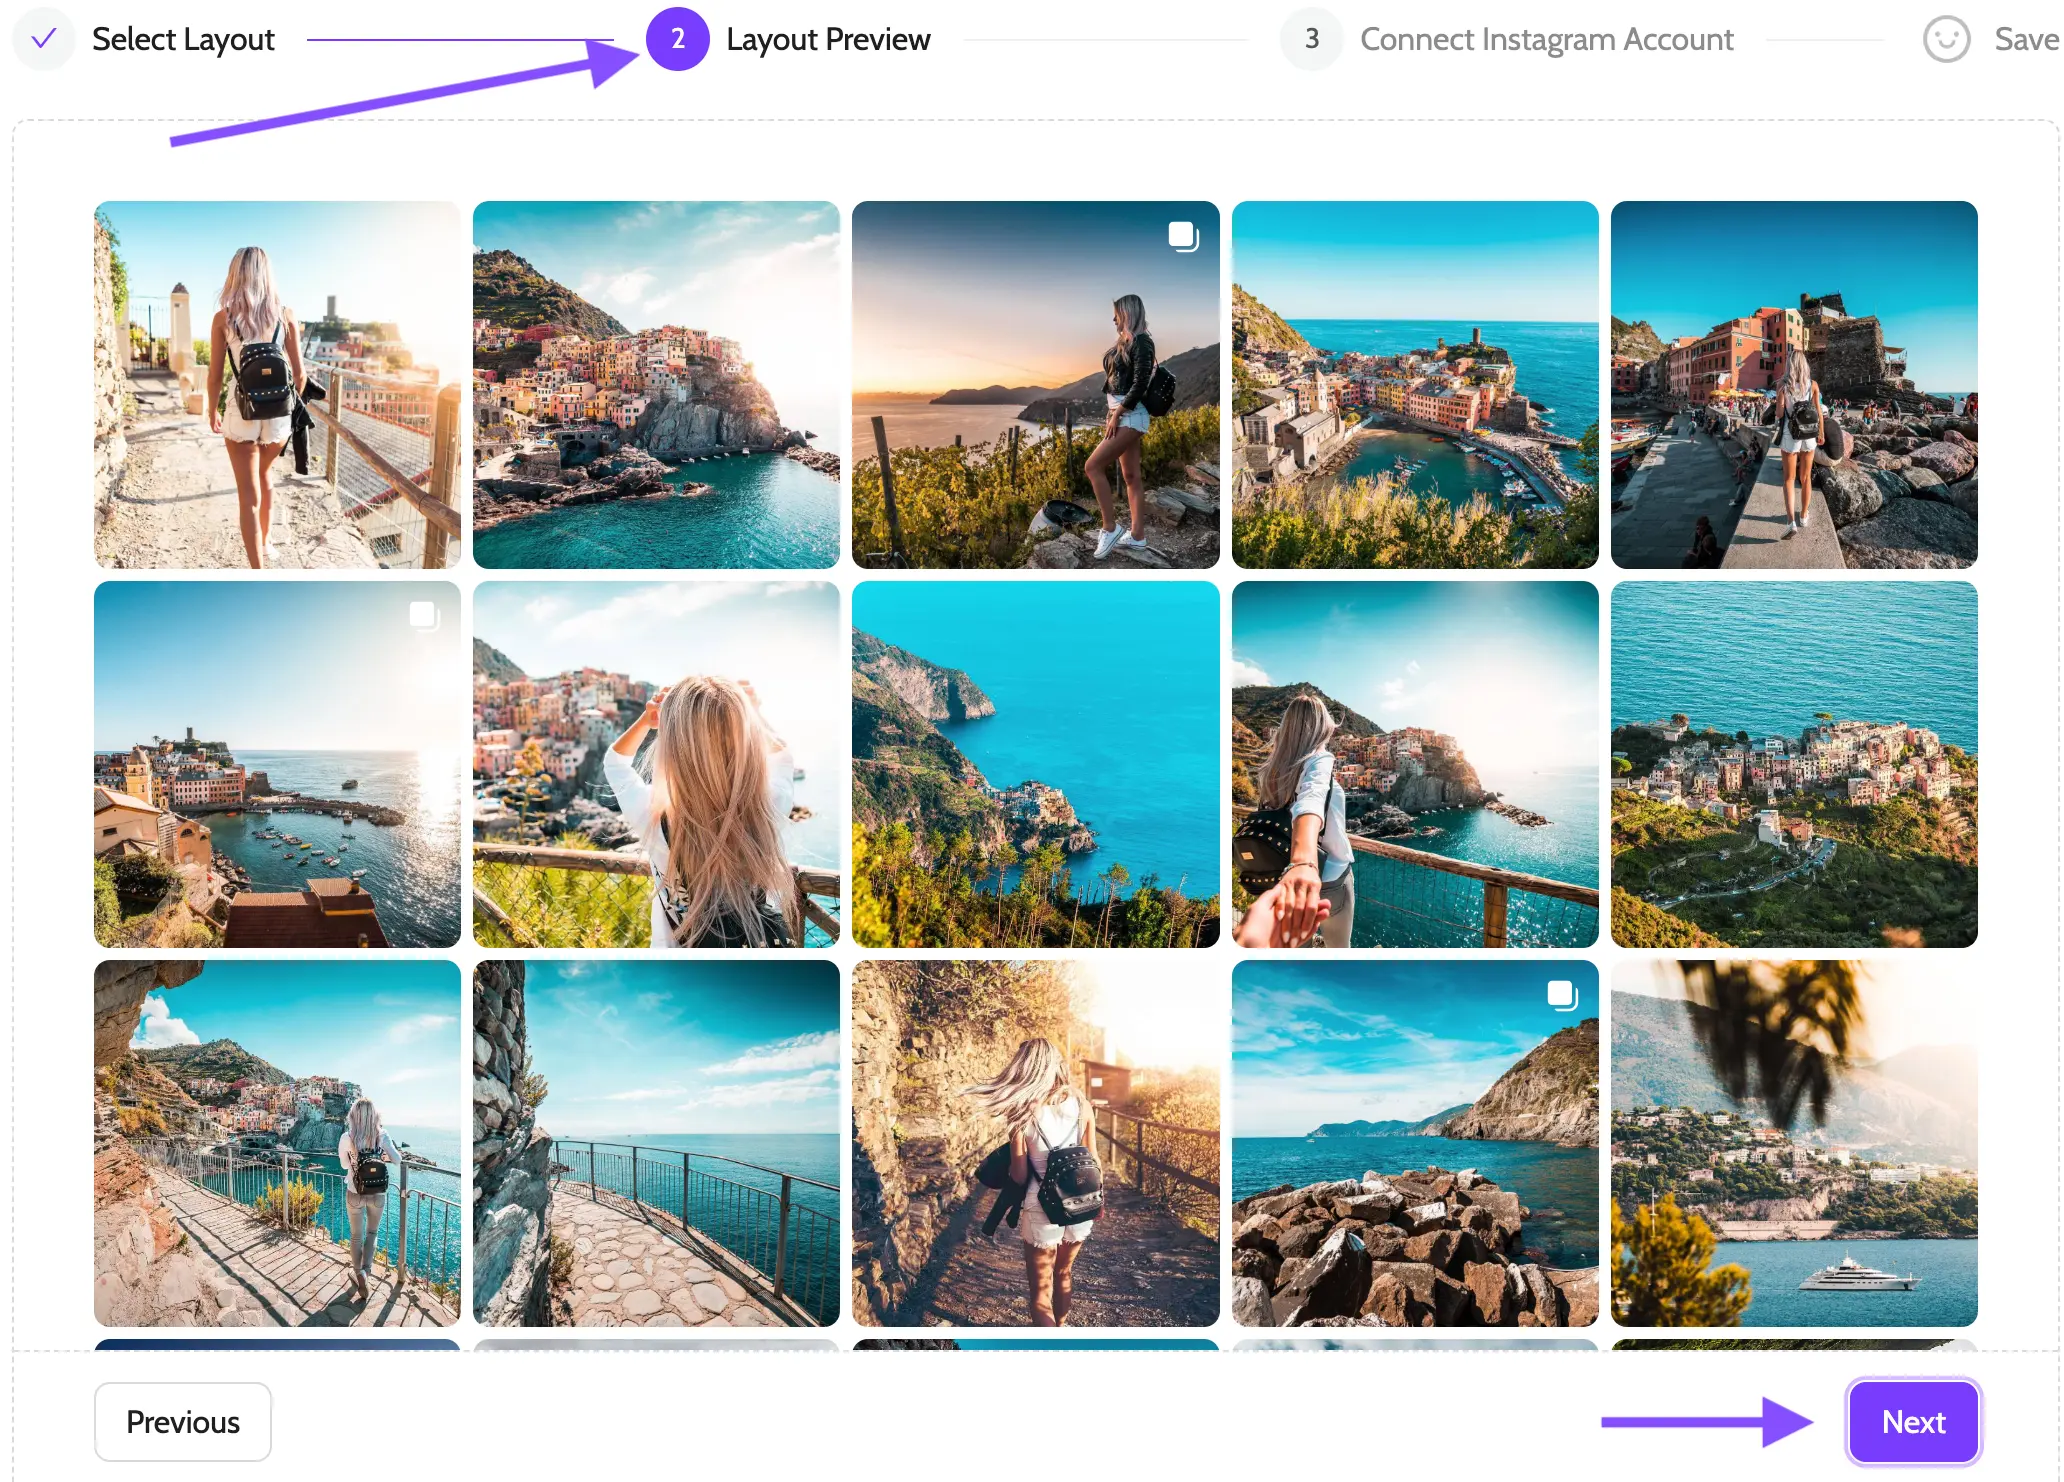Click the carousel icon on sunlit harbor photo

point(424,615)
